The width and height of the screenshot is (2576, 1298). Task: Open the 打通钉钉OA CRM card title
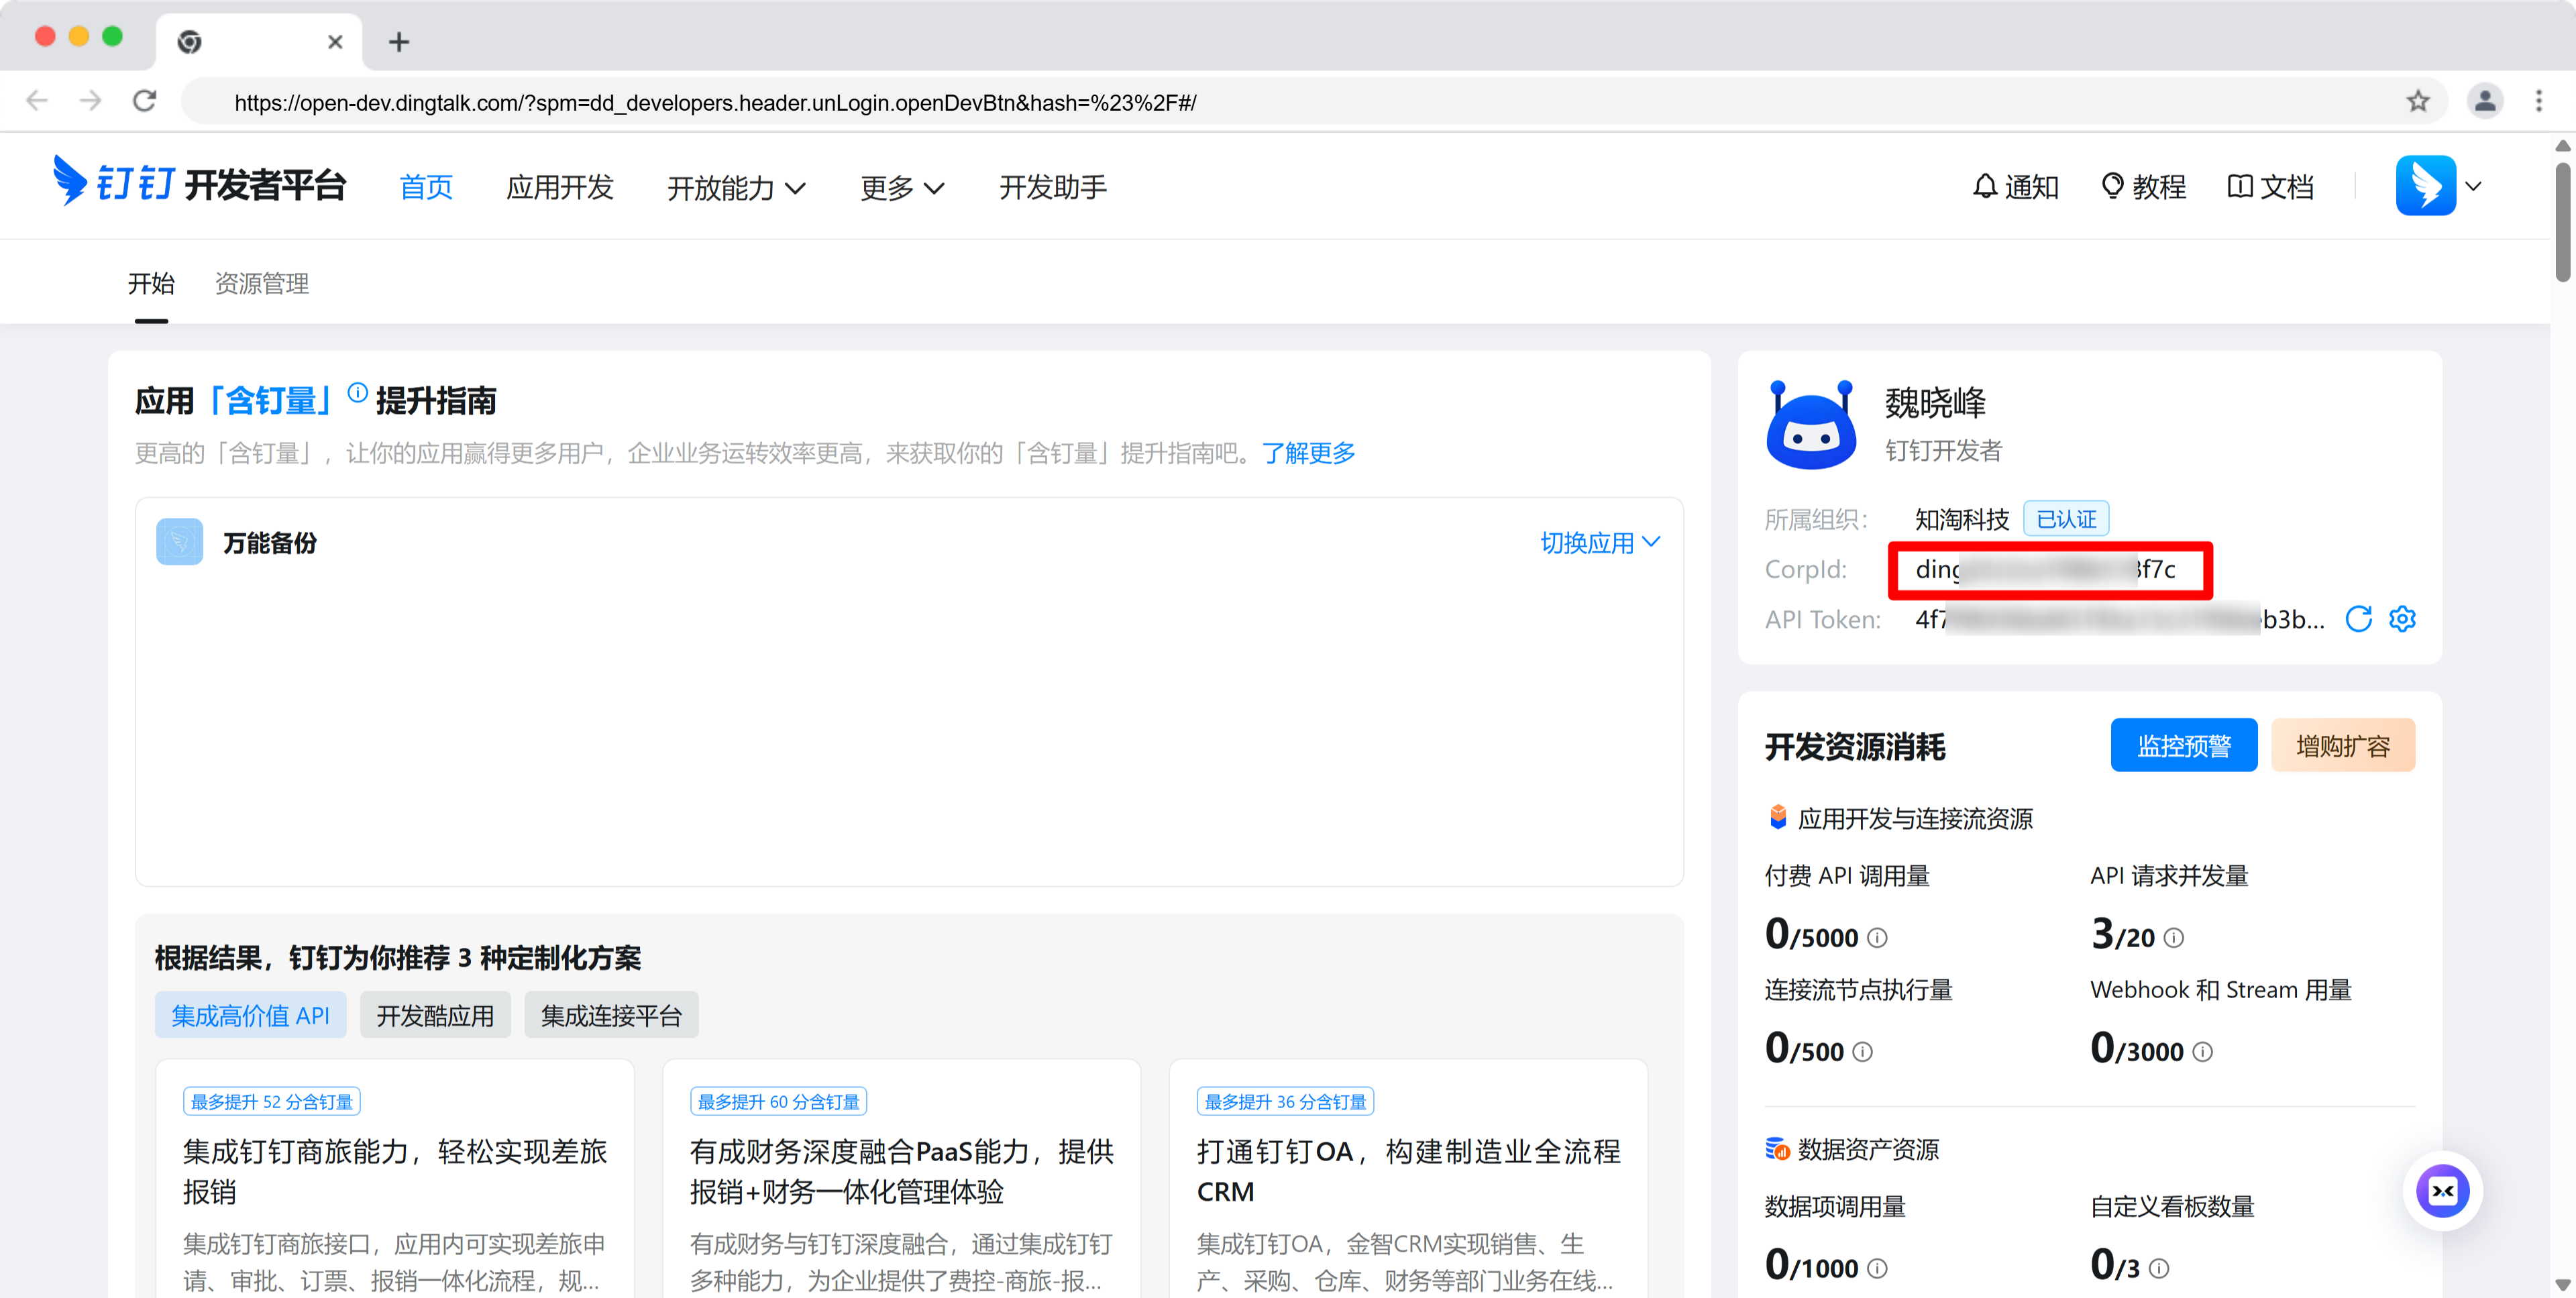click(1408, 1171)
